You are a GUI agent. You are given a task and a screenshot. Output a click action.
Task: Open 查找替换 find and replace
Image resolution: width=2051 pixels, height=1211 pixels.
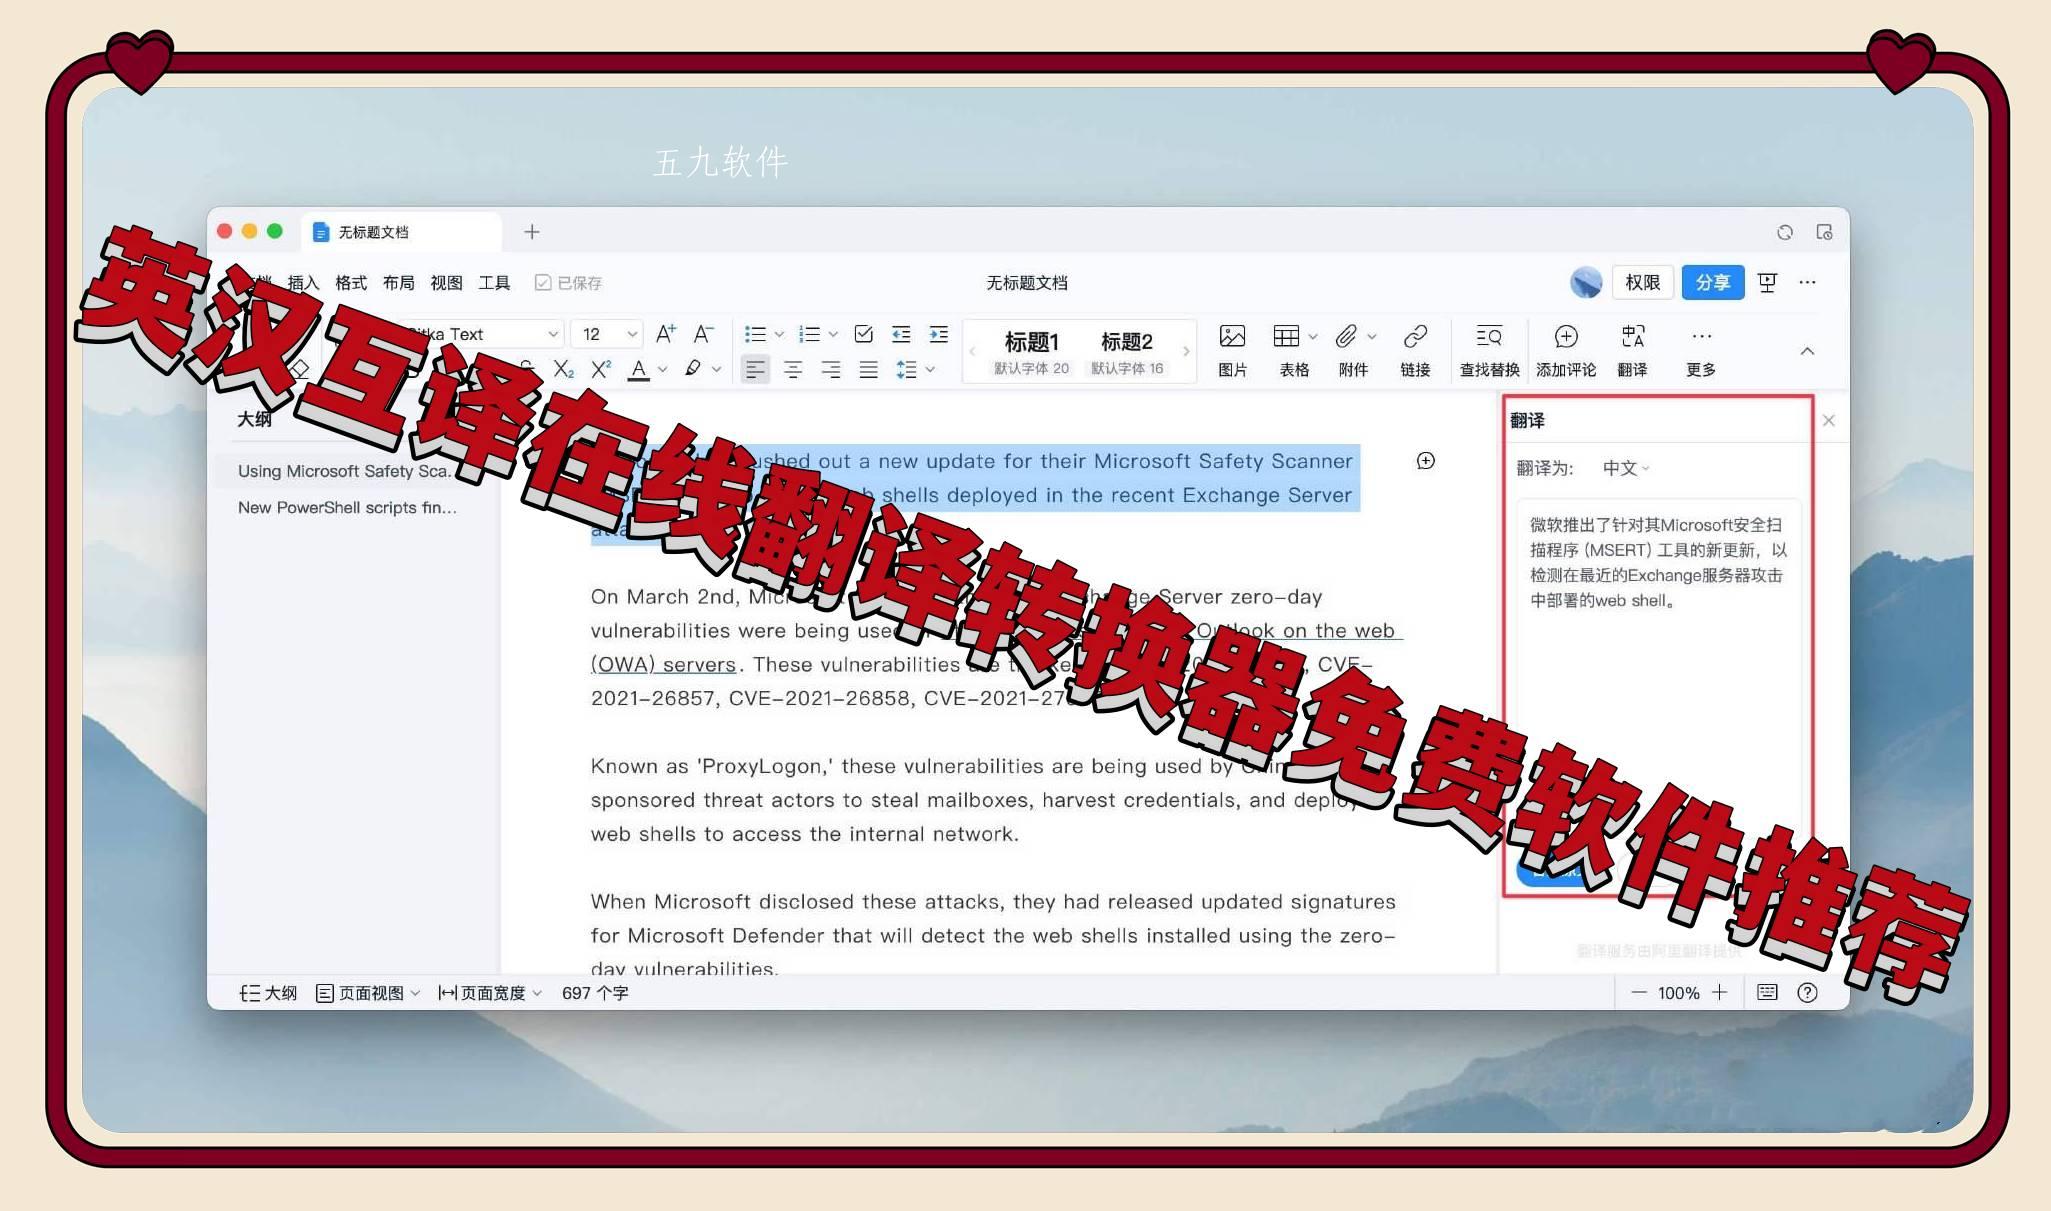coord(1489,348)
